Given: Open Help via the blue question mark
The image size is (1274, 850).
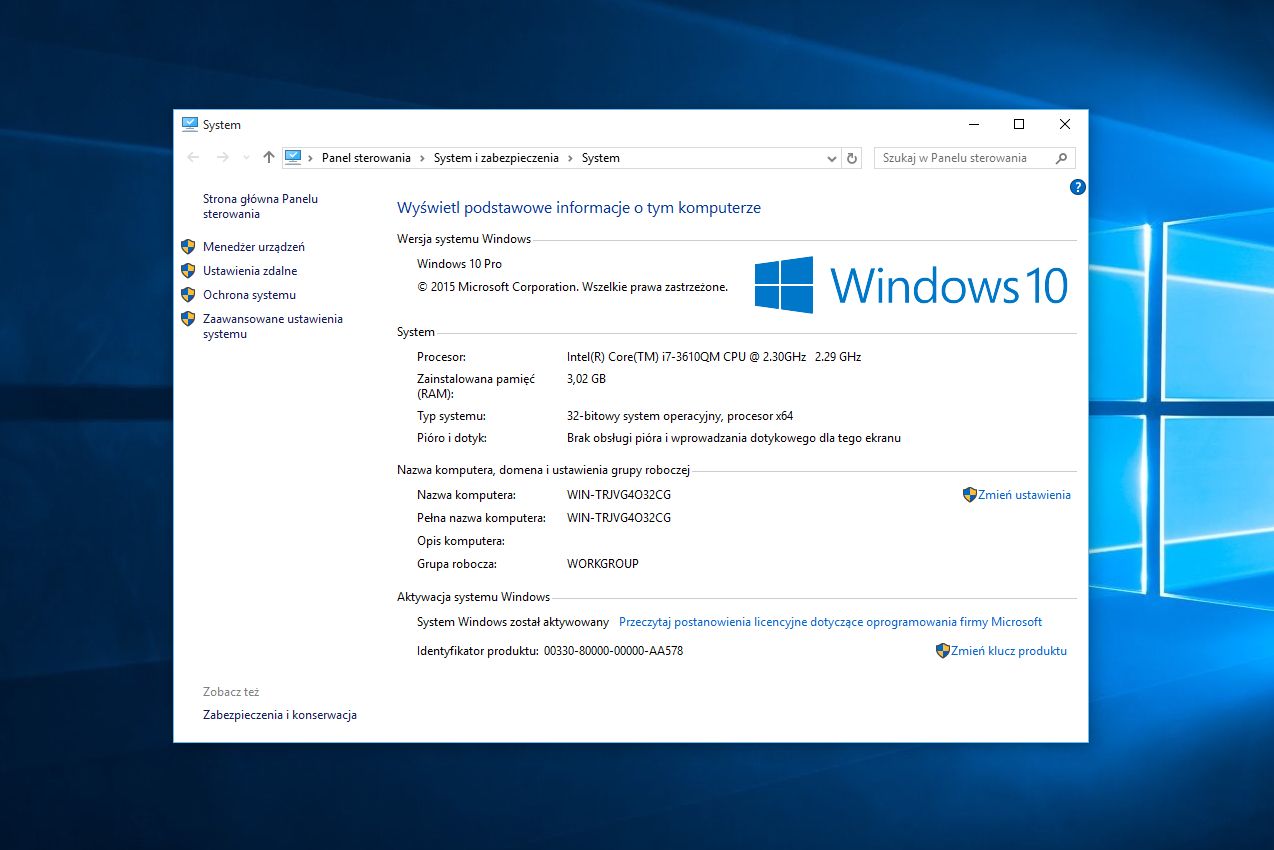Looking at the screenshot, I should pos(1077,187).
